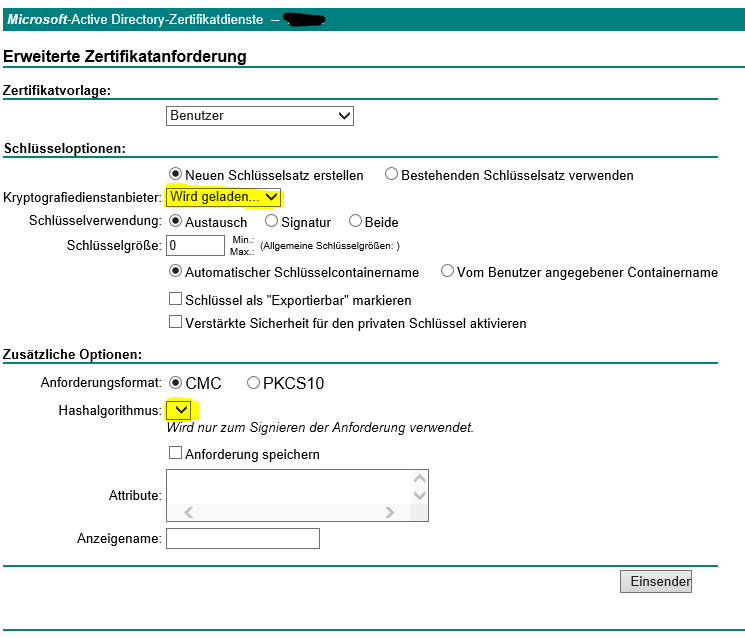Click the Kryptografiedienstanbieter: field label
The width and height of the screenshot is (745, 638).
pos(82,198)
